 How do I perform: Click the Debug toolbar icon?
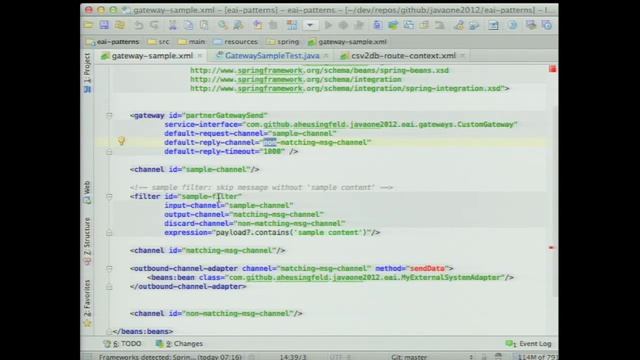pos(343,25)
